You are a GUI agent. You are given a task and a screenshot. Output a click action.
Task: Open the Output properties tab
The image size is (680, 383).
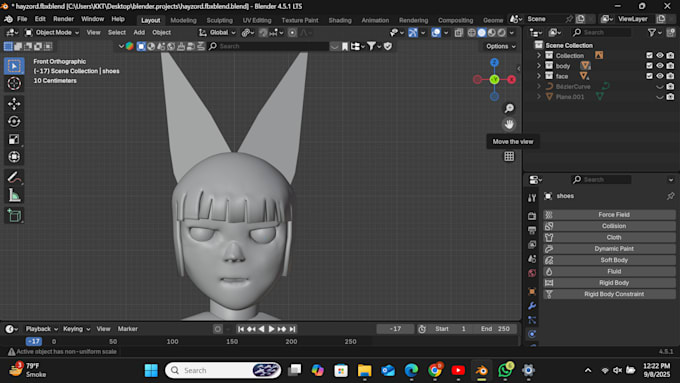[x=532, y=230]
